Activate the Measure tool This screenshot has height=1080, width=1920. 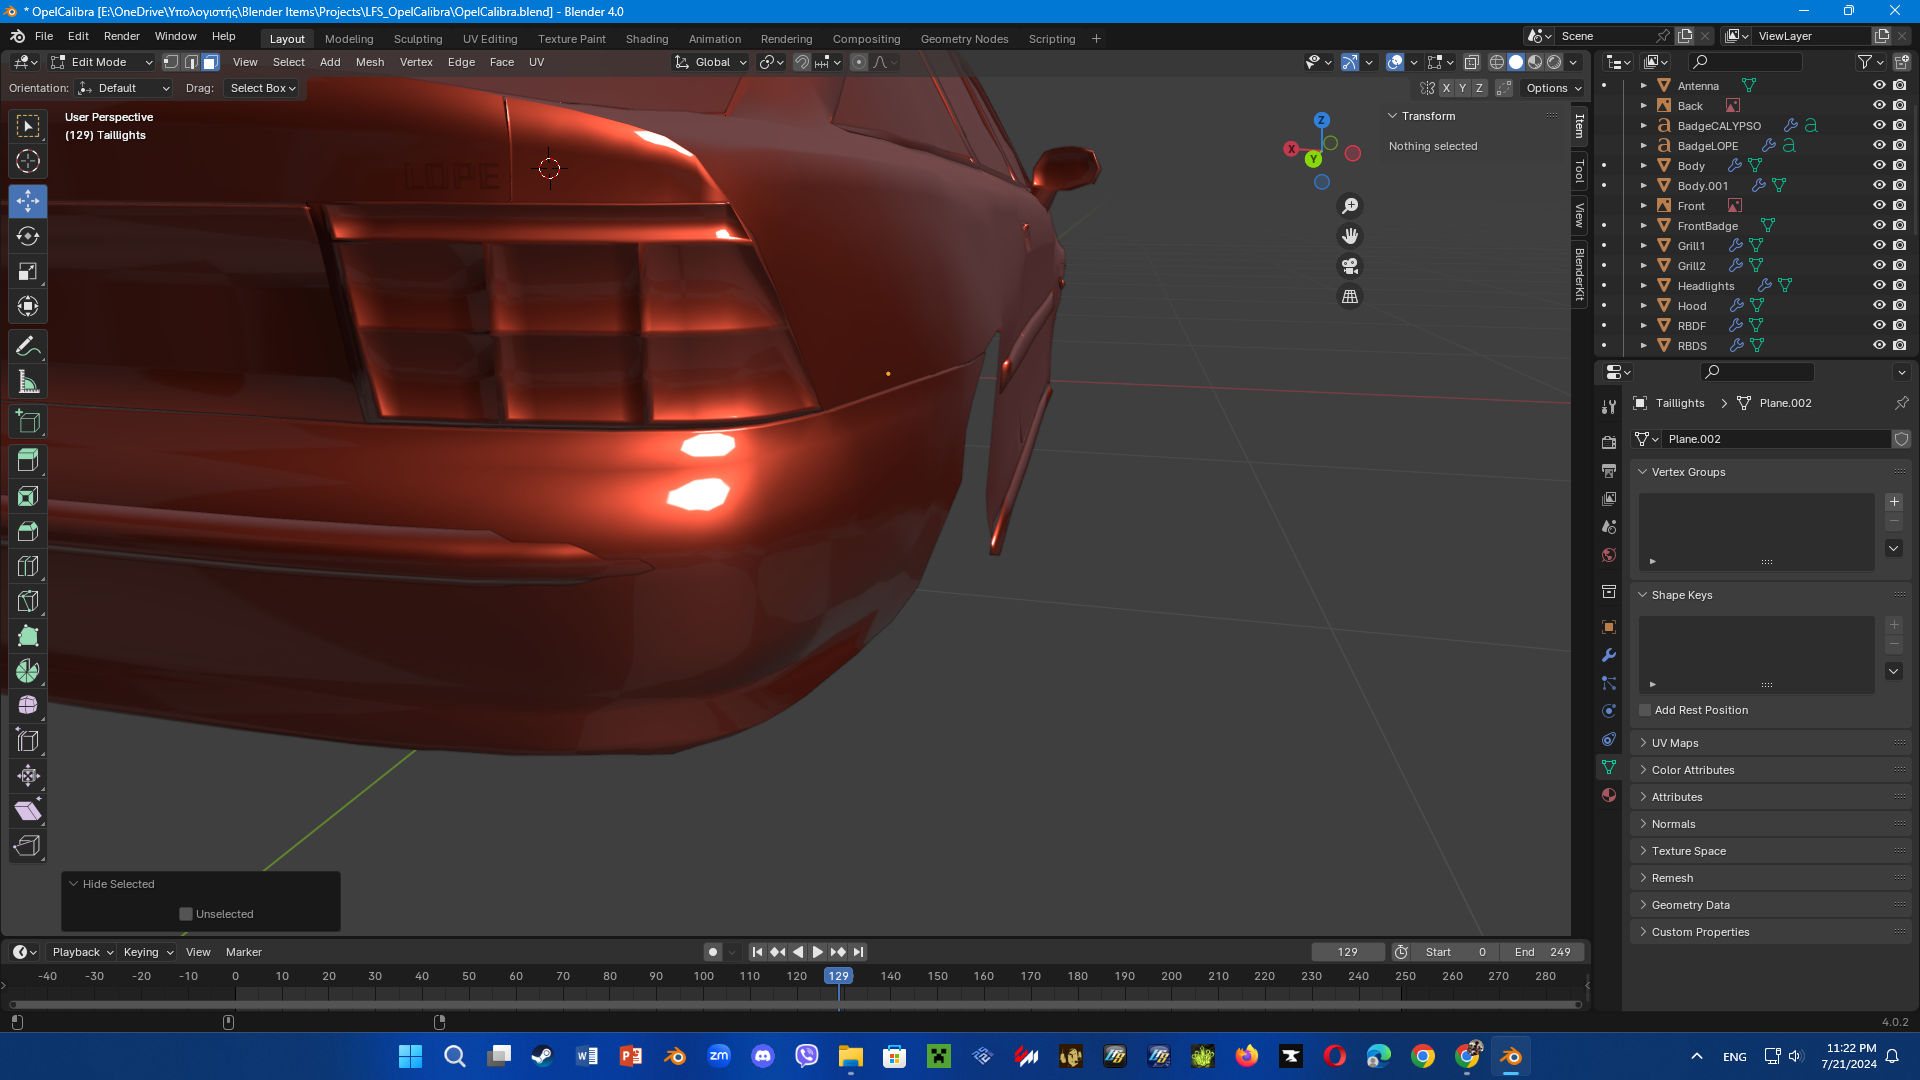tap(28, 382)
